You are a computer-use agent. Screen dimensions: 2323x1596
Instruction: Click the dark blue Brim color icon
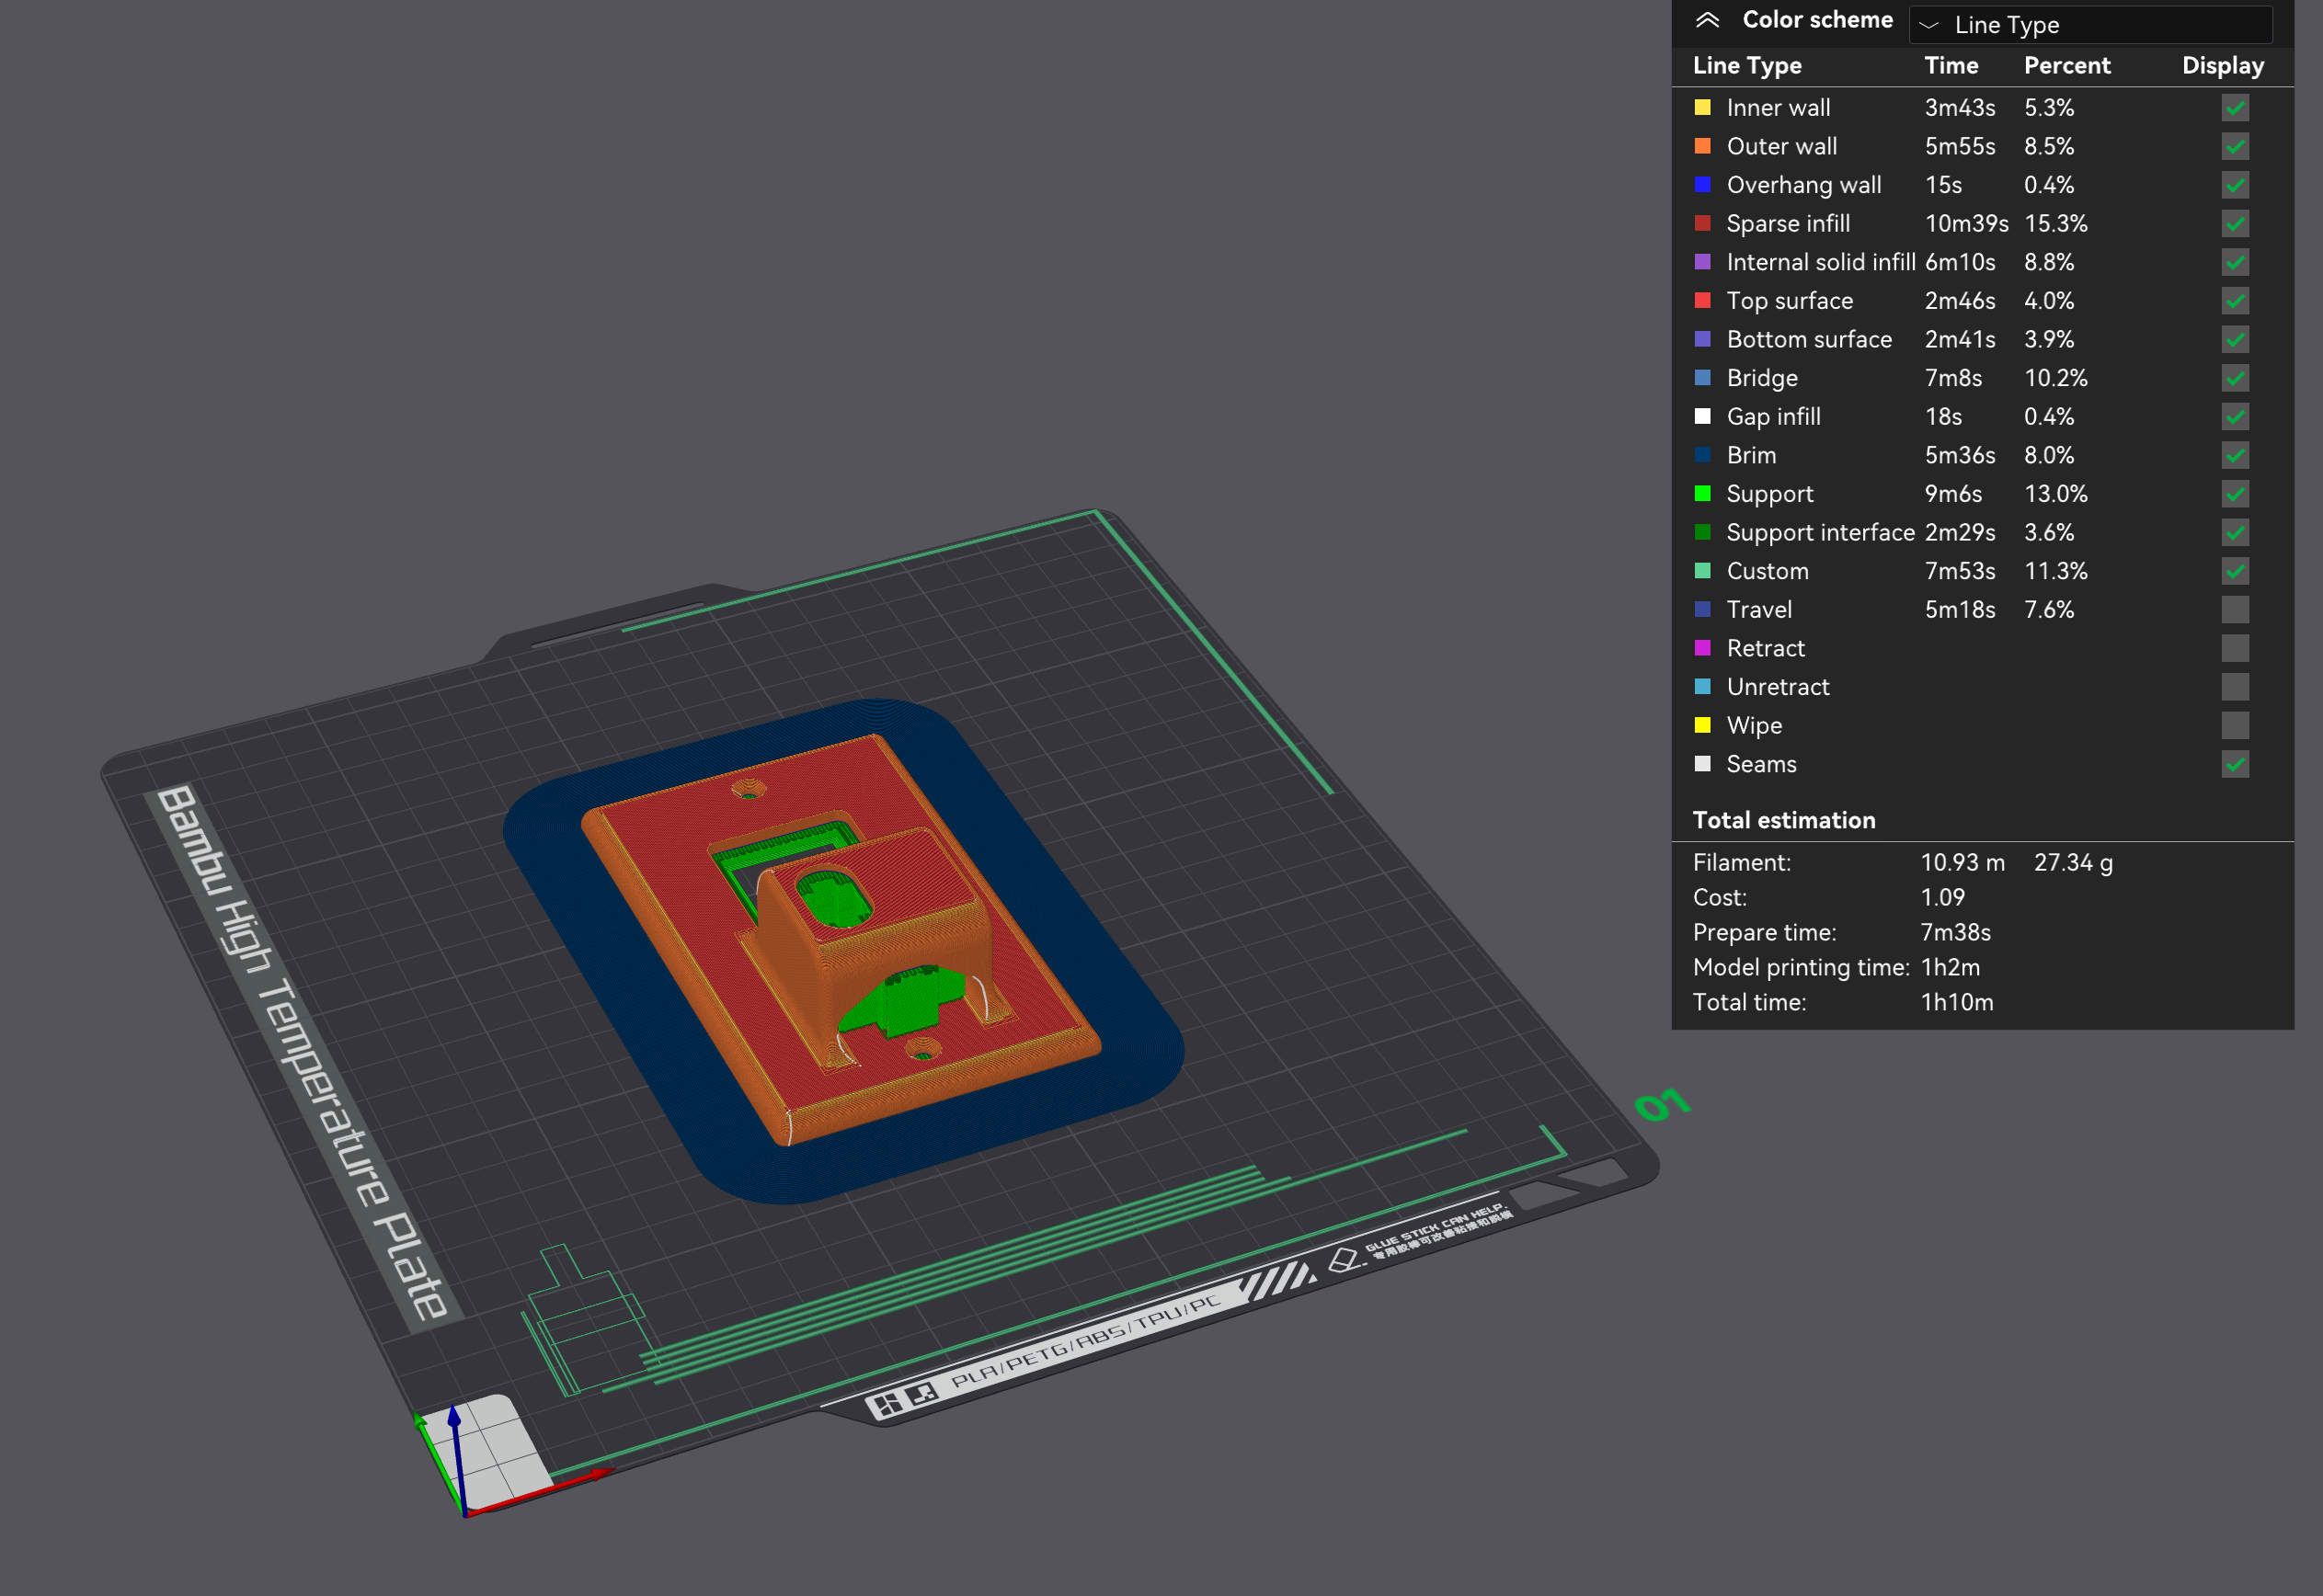(1702, 455)
